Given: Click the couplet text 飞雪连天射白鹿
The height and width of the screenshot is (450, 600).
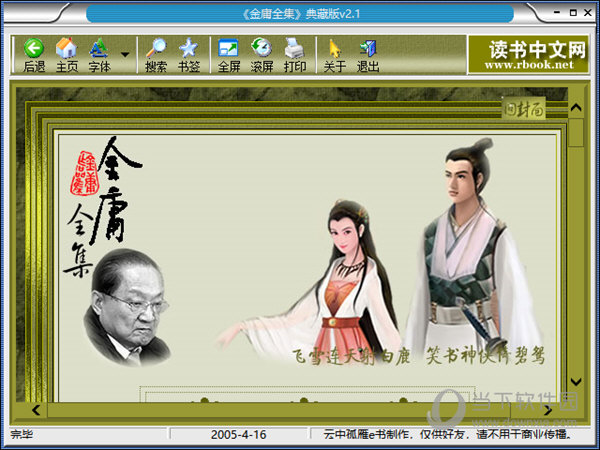Looking at the screenshot, I should (351, 356).
